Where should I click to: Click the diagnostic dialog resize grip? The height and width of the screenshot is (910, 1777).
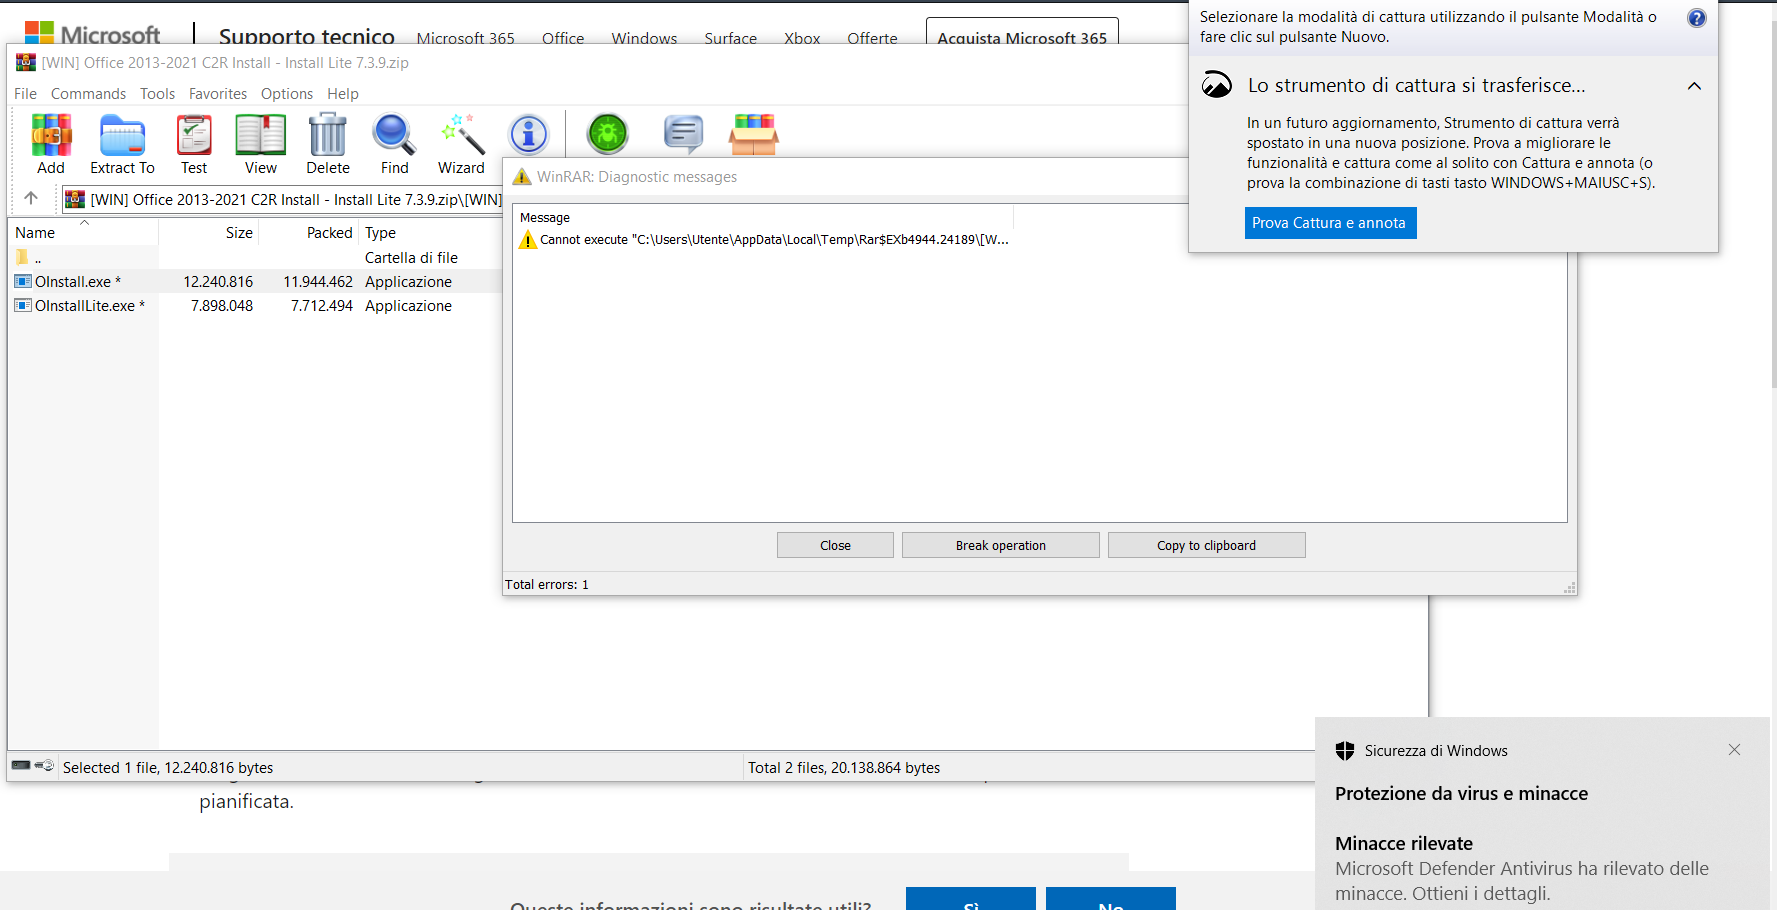(1570, 588)
